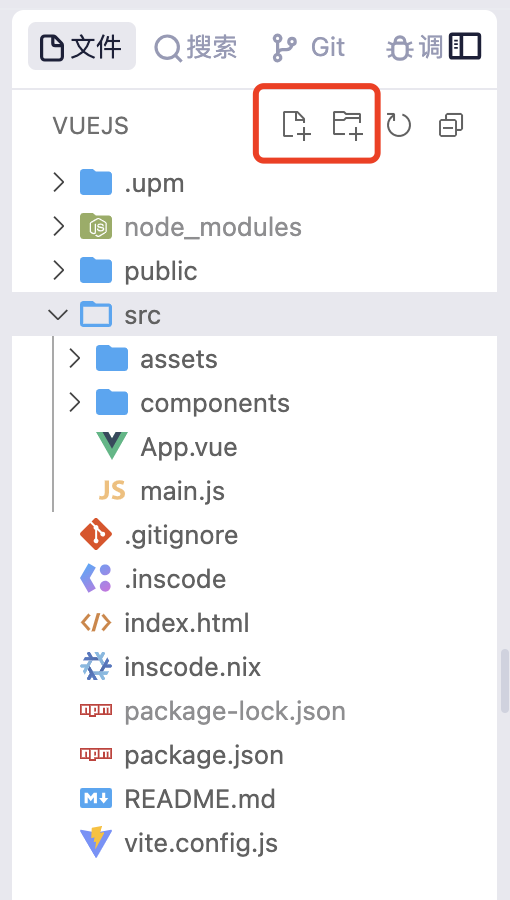Switch to the Git tab
The height and width of the screenshot is (900, 510).
(x=308, y=46)
